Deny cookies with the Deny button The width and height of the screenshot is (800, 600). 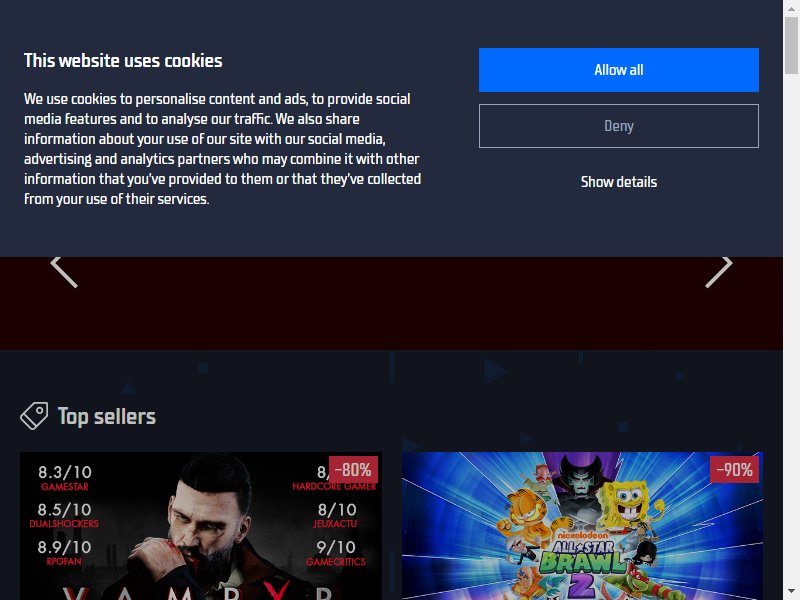pyautogui.click(x=618, y=126)
